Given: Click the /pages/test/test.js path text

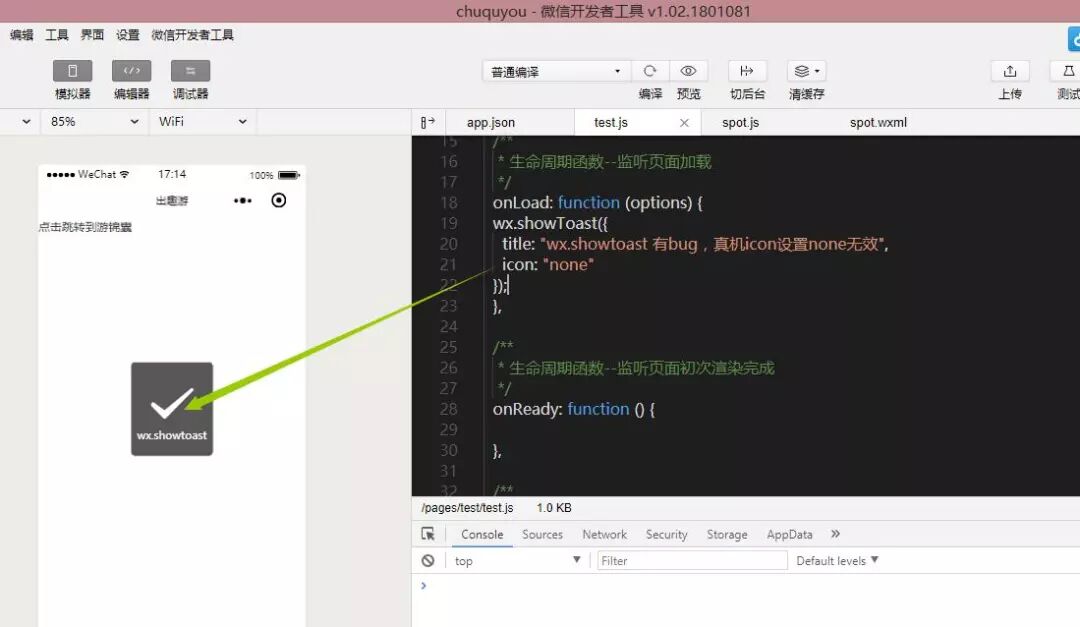Looking at the screenshot, I should (467, 508).
